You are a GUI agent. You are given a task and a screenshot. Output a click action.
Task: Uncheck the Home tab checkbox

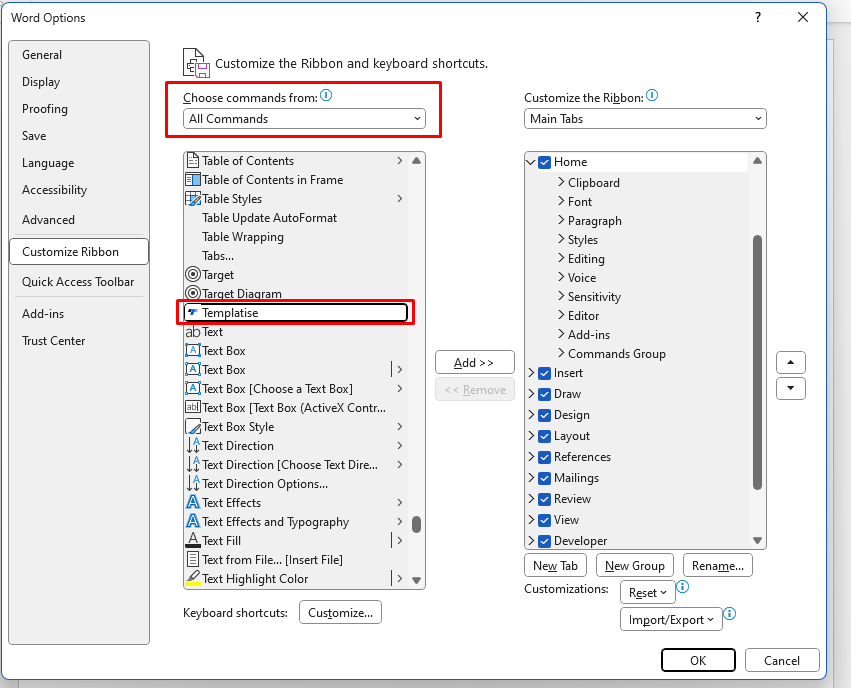[x=544, y=162]
